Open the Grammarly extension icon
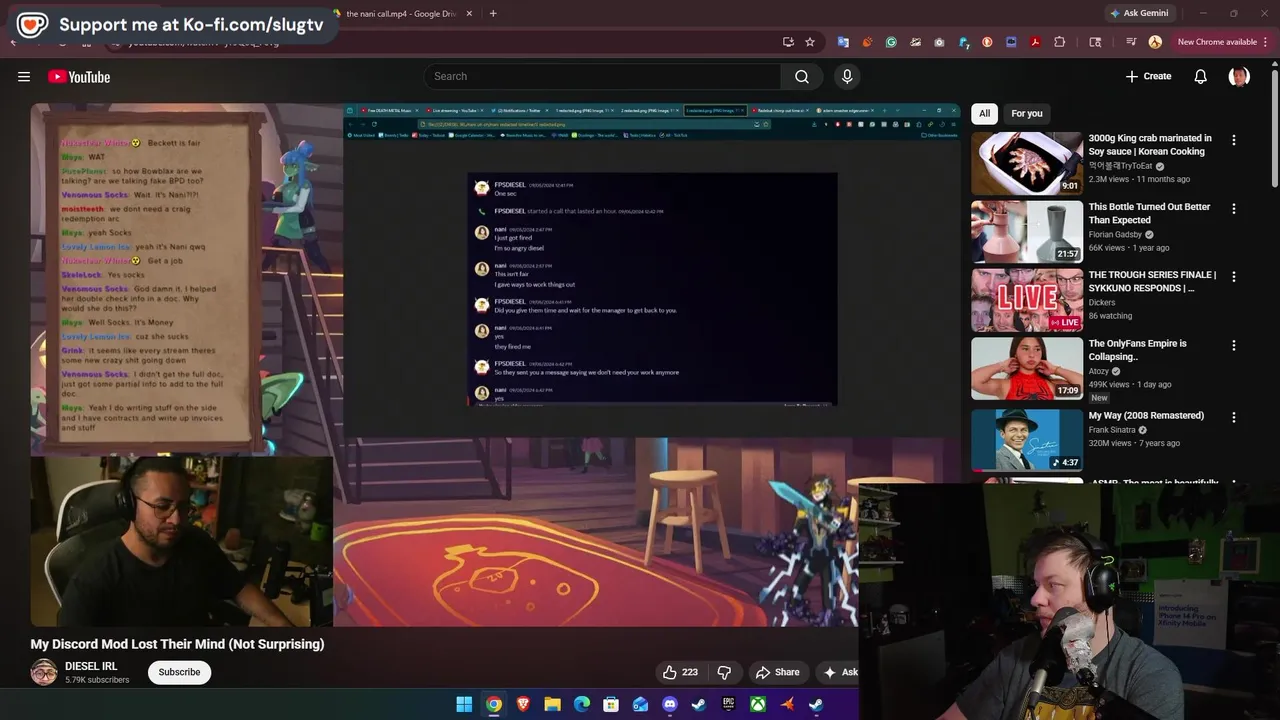 pos(891,42)
